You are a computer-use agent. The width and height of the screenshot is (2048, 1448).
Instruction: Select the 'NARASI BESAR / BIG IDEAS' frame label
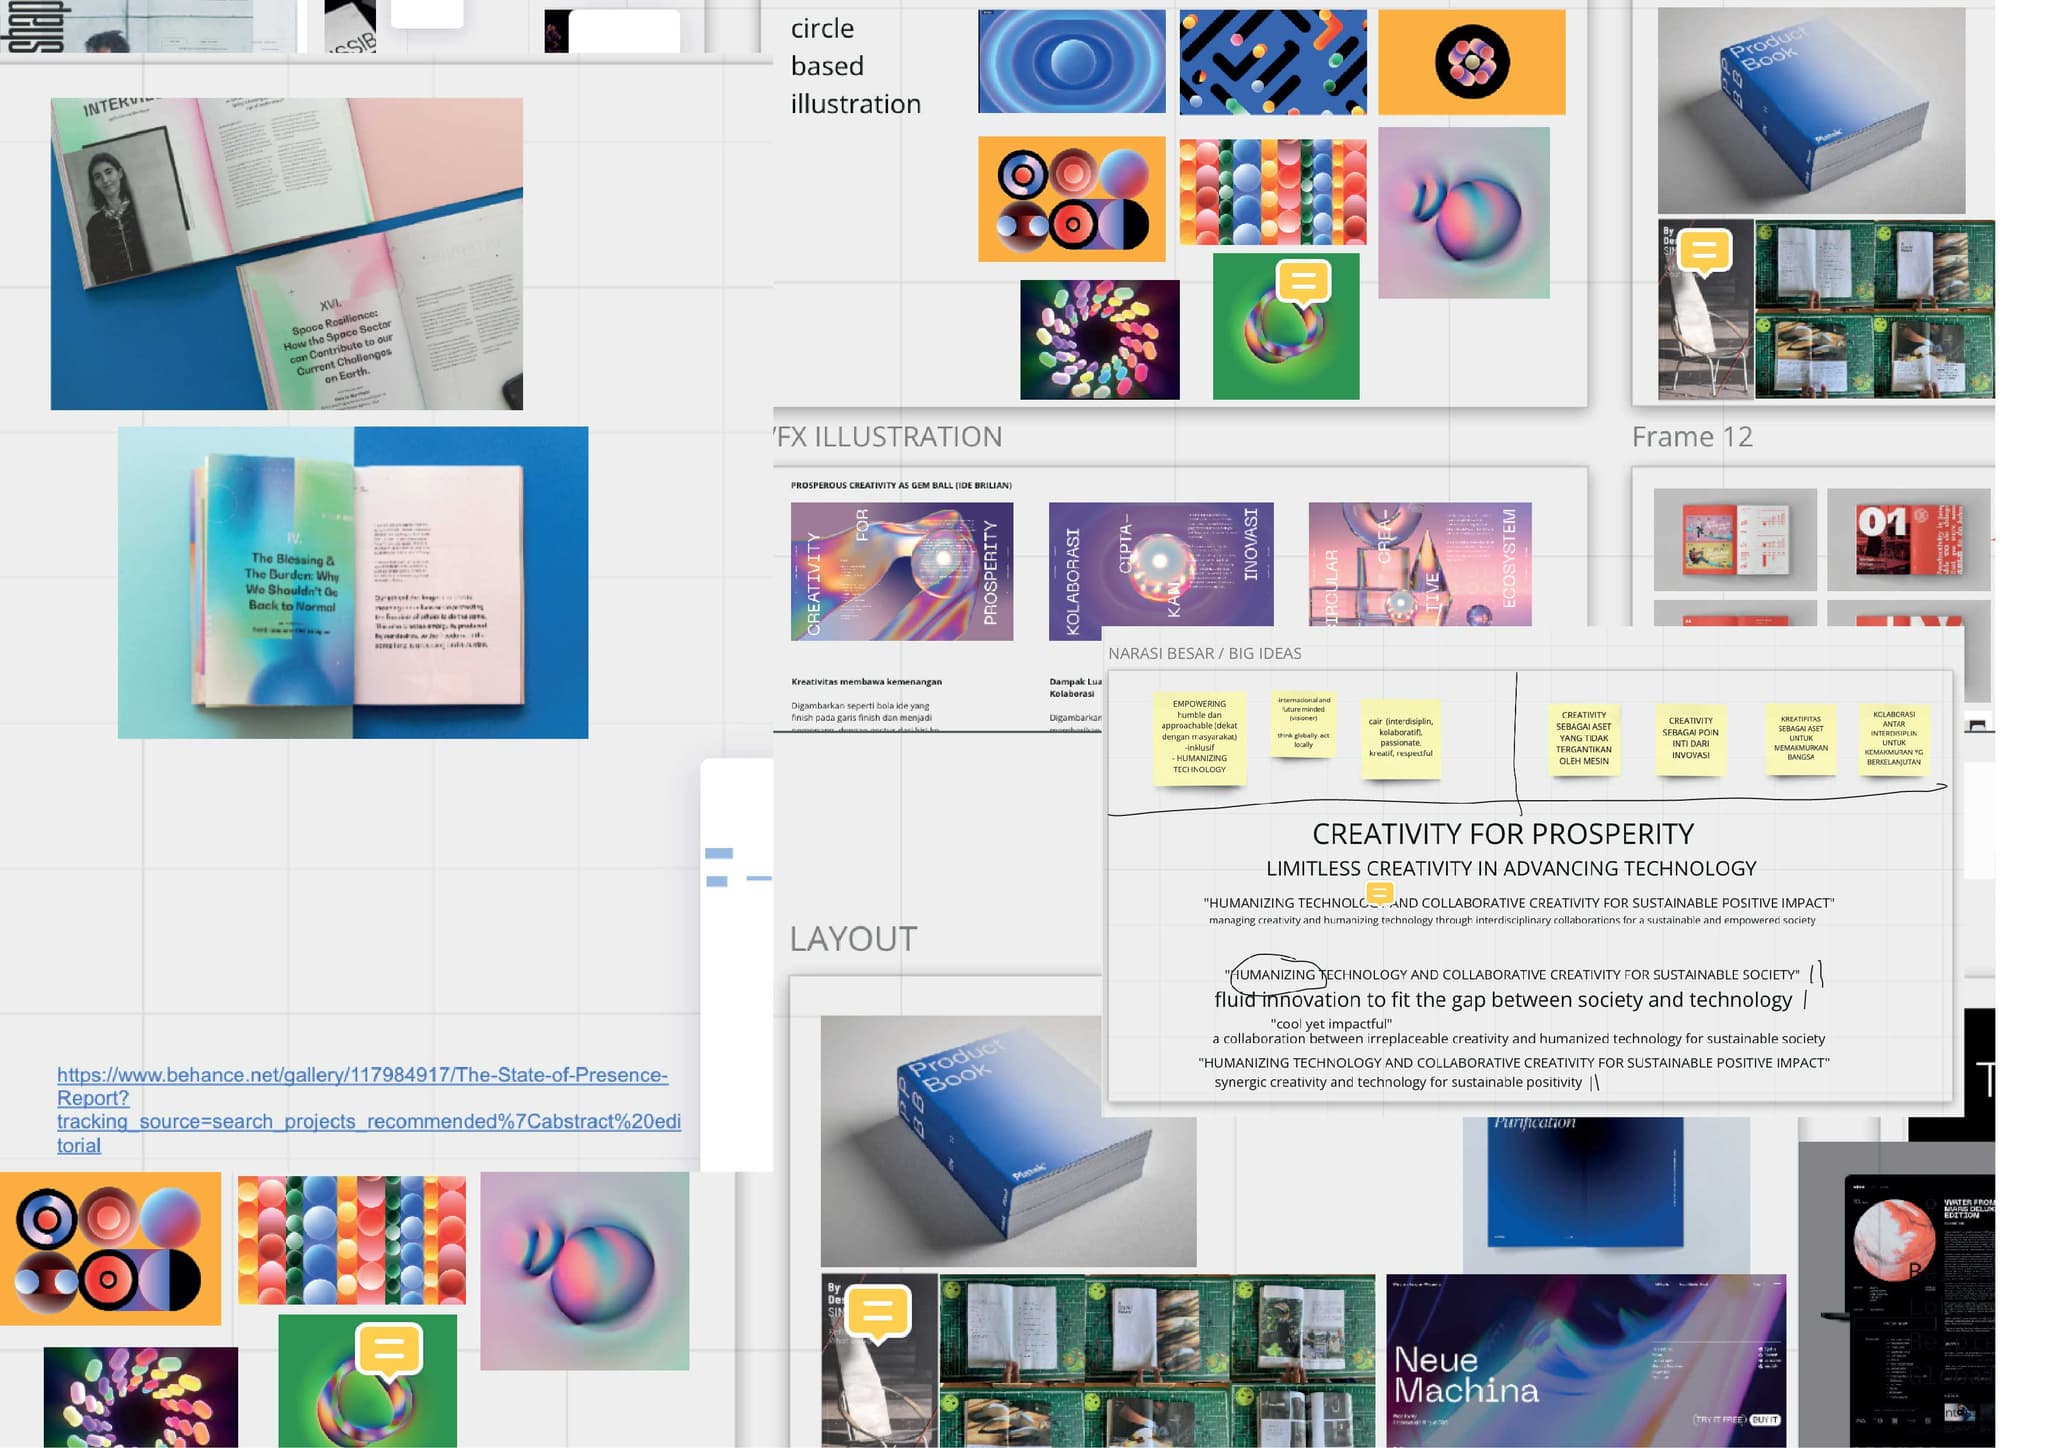point(1204,653)
